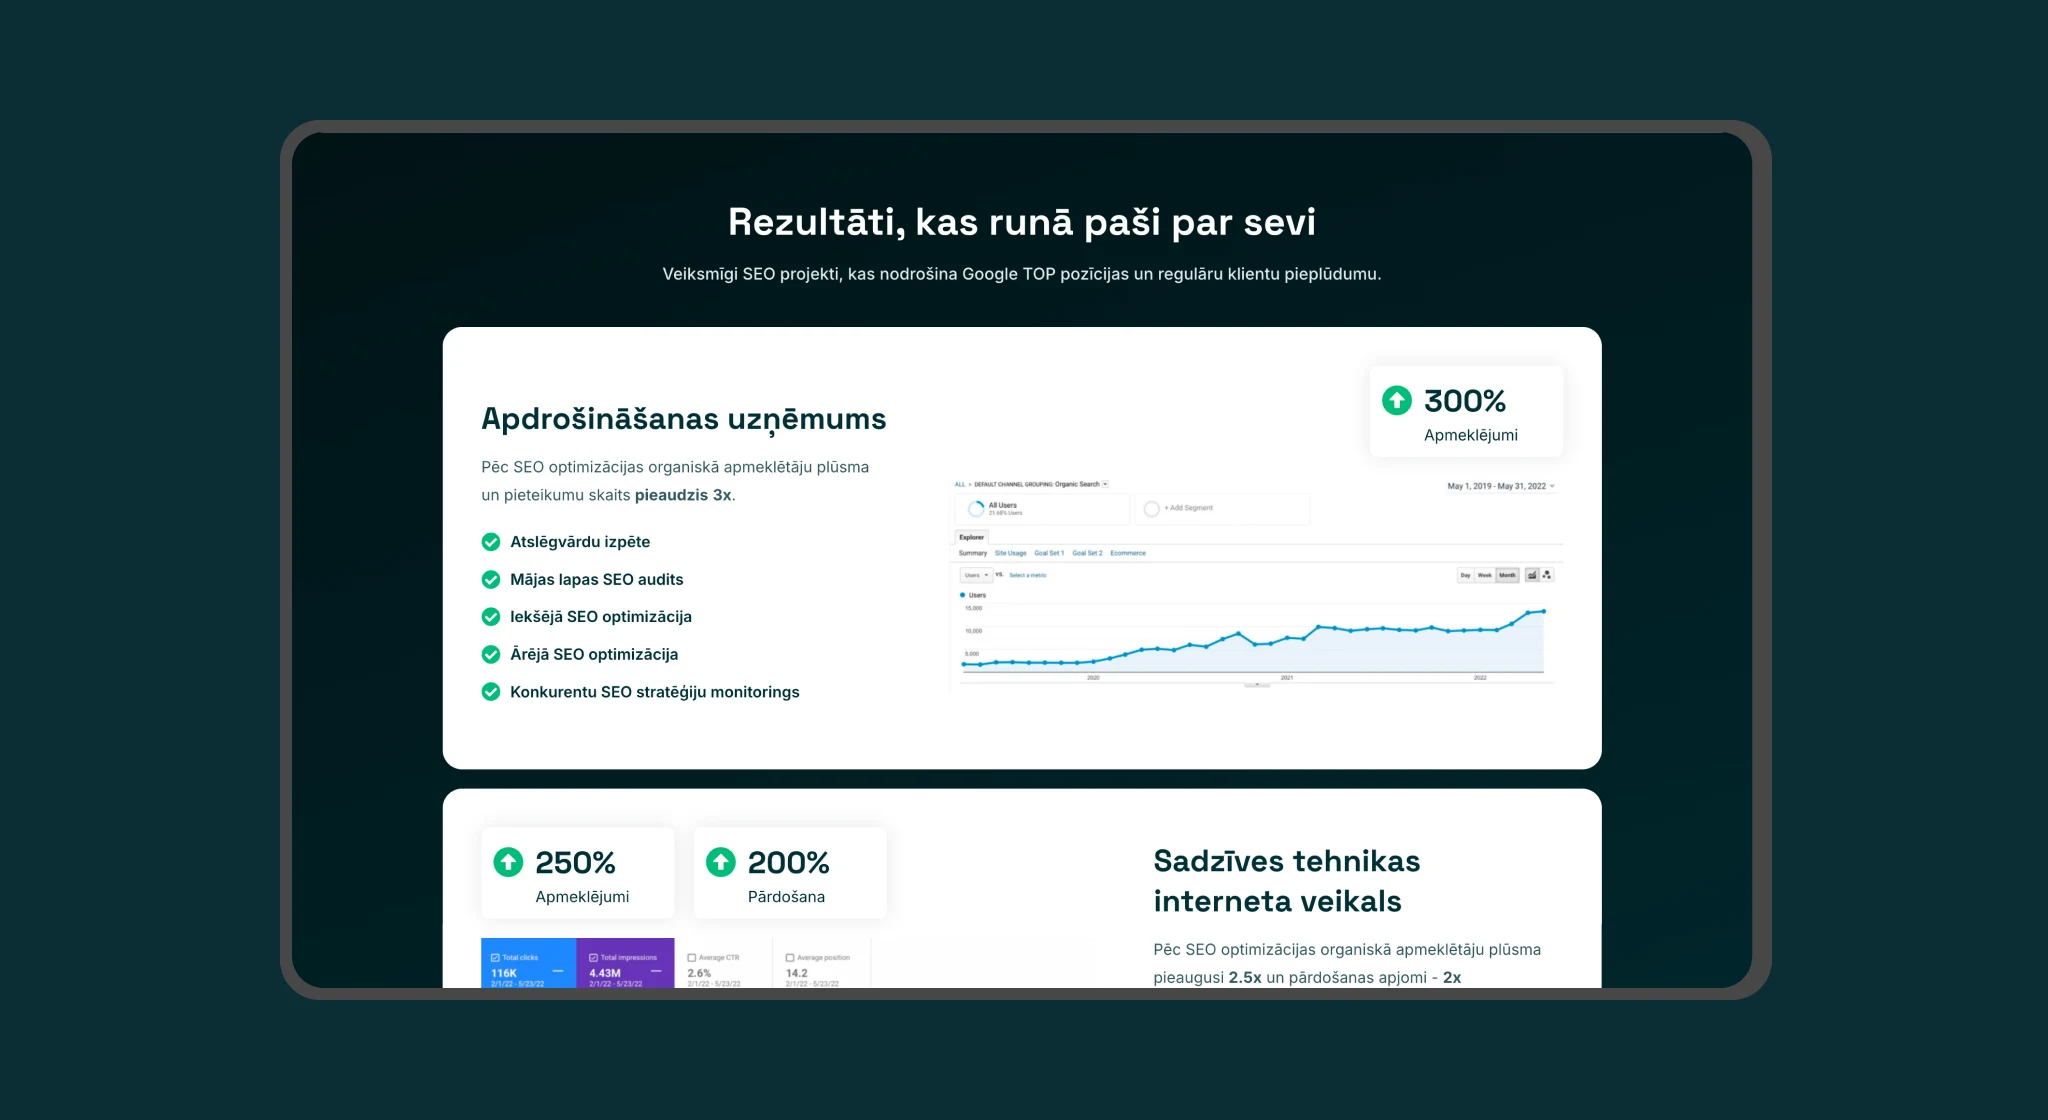Click the Day granularity button
The image size is (2048, 1120).
(x=1465, y=575)
